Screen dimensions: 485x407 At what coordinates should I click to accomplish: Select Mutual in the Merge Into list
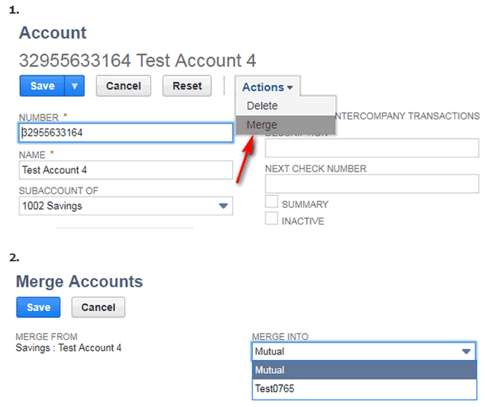point(364,370)
